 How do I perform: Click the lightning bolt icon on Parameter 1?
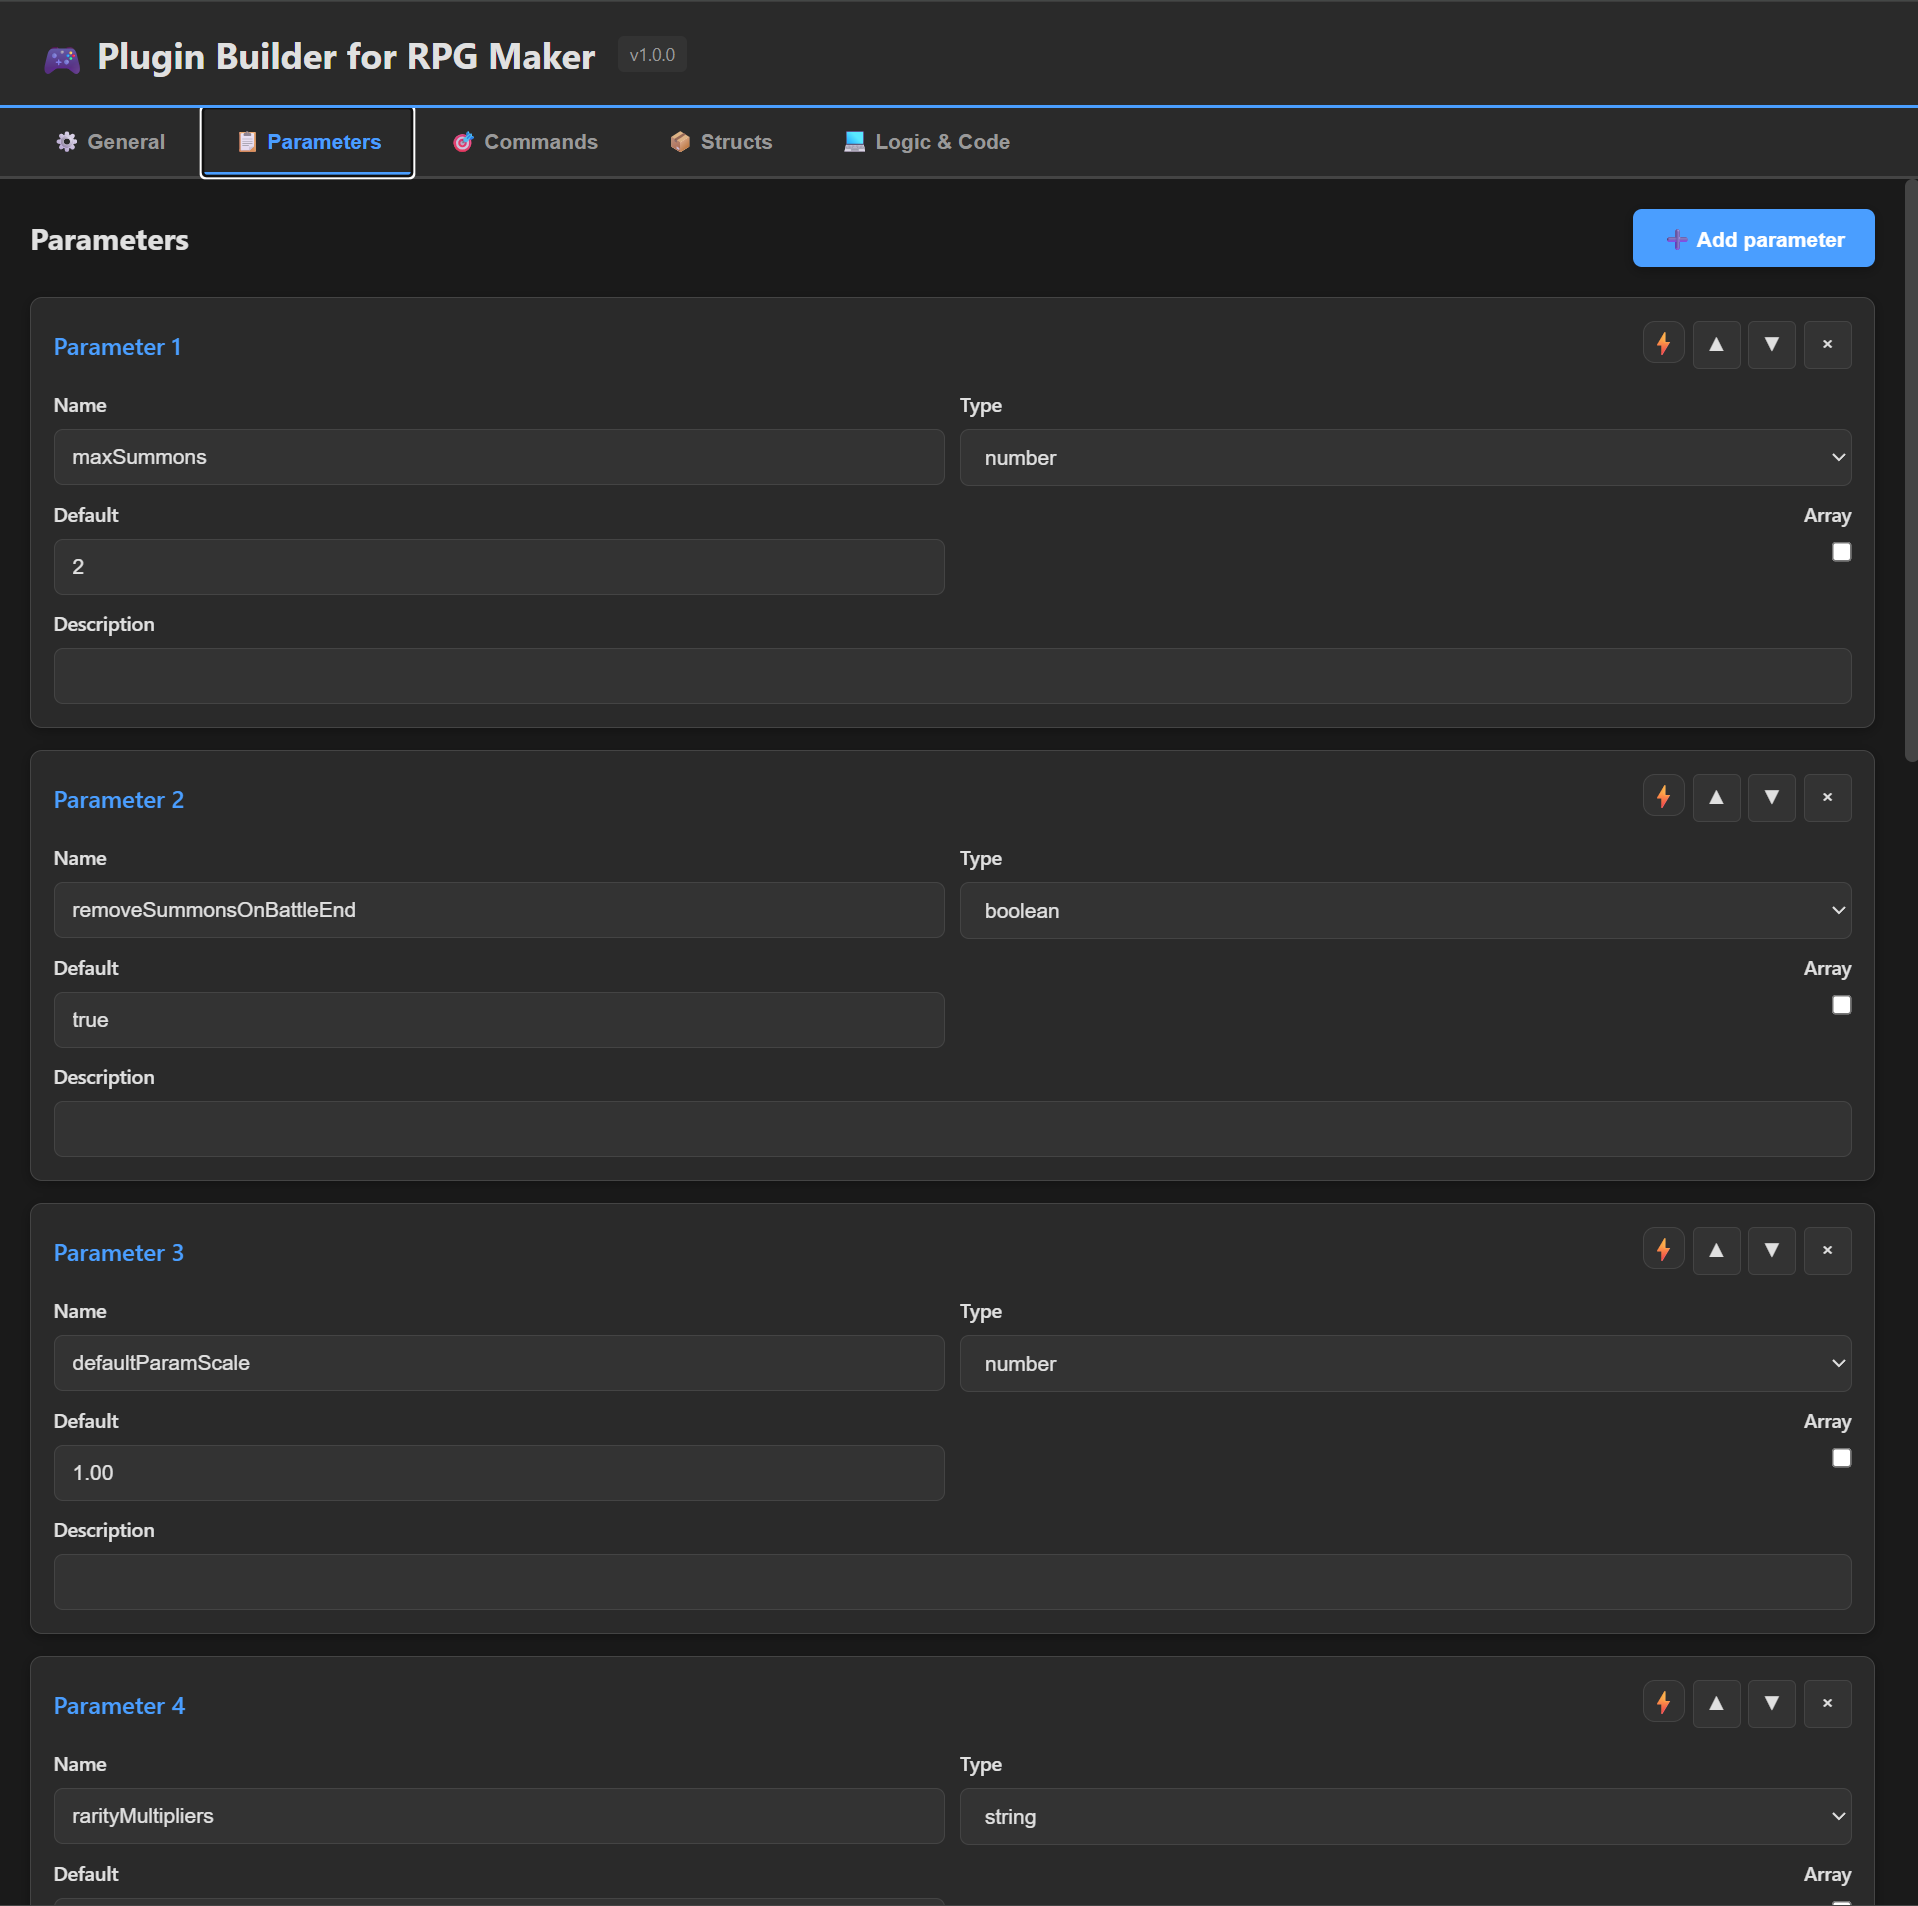click(1663, 344)
